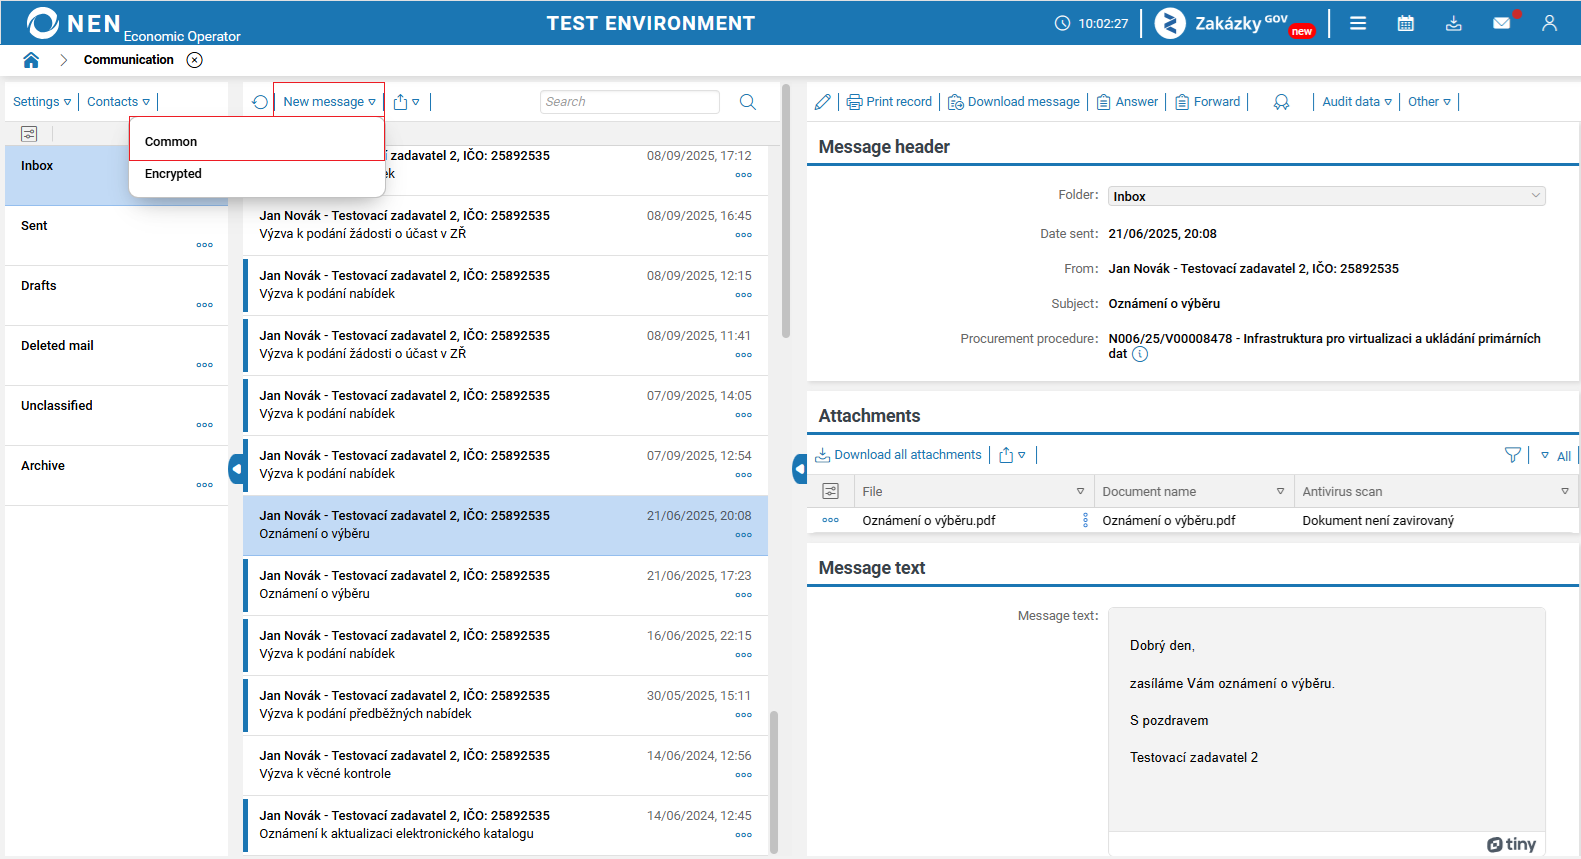Forward the selected message
Viewport: 1581px width, 859px height.
pyautogui.click(x=1207, y=102)
